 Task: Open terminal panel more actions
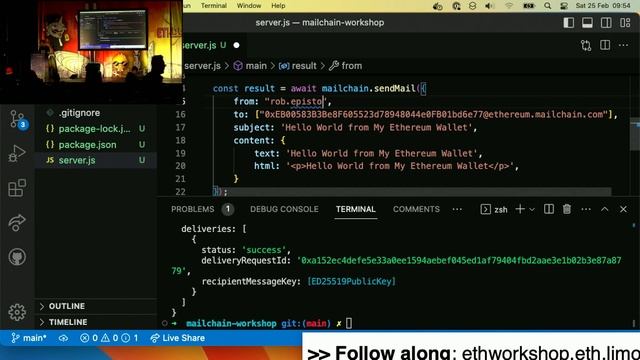pos(586,209)
